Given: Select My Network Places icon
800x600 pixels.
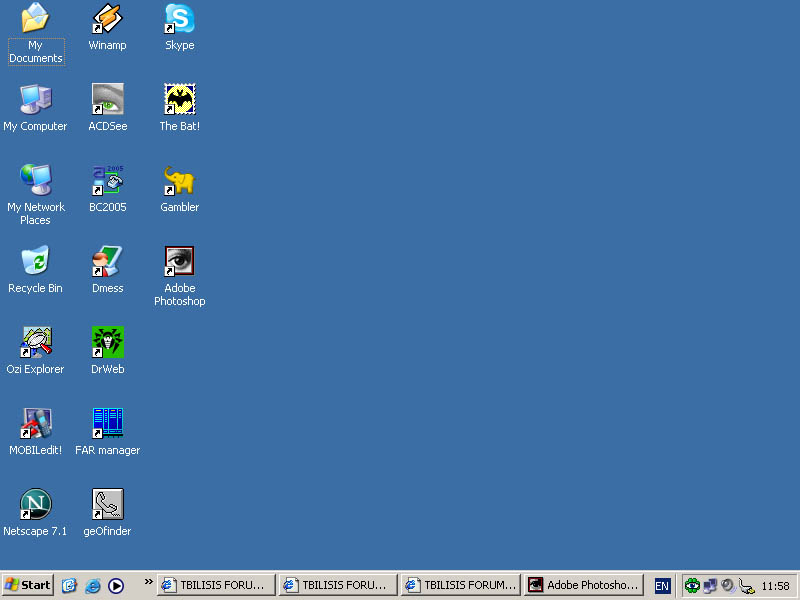Looking at the screenshot, I should click(35, 195).
